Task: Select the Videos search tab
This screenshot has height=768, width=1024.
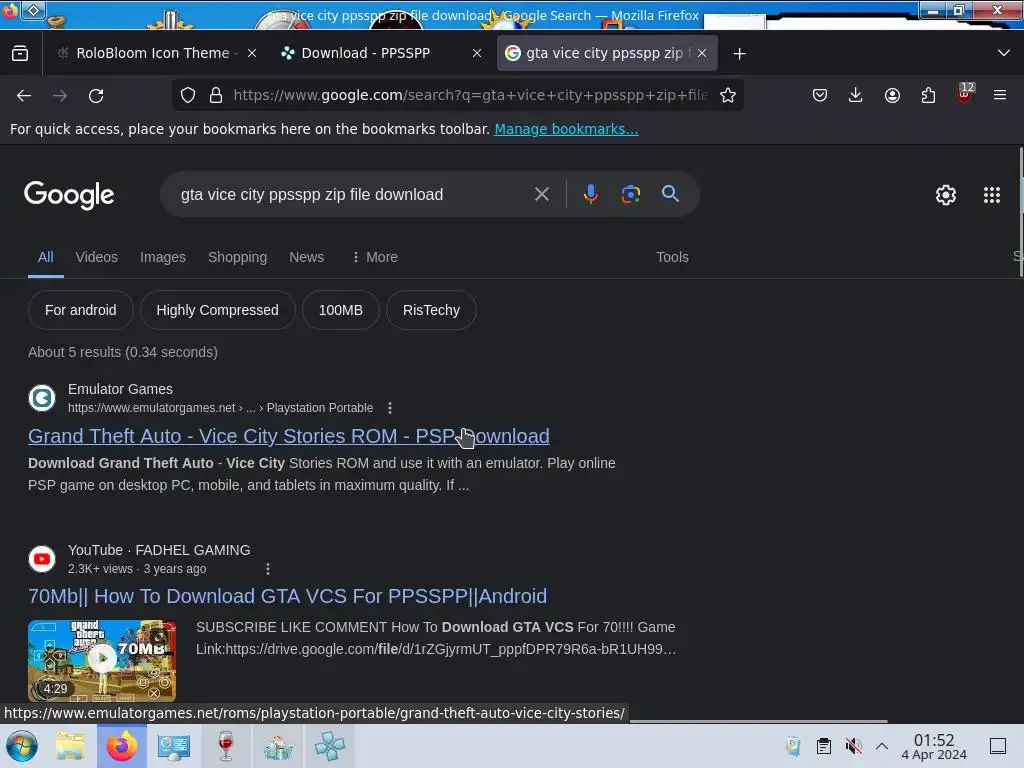Action: pos(97,257)
